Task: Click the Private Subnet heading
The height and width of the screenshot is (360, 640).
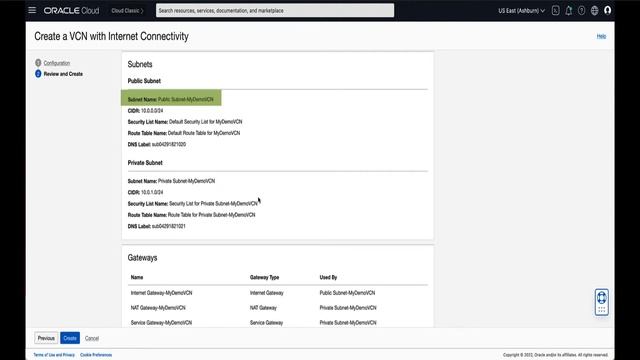Action: pos(145,162)
